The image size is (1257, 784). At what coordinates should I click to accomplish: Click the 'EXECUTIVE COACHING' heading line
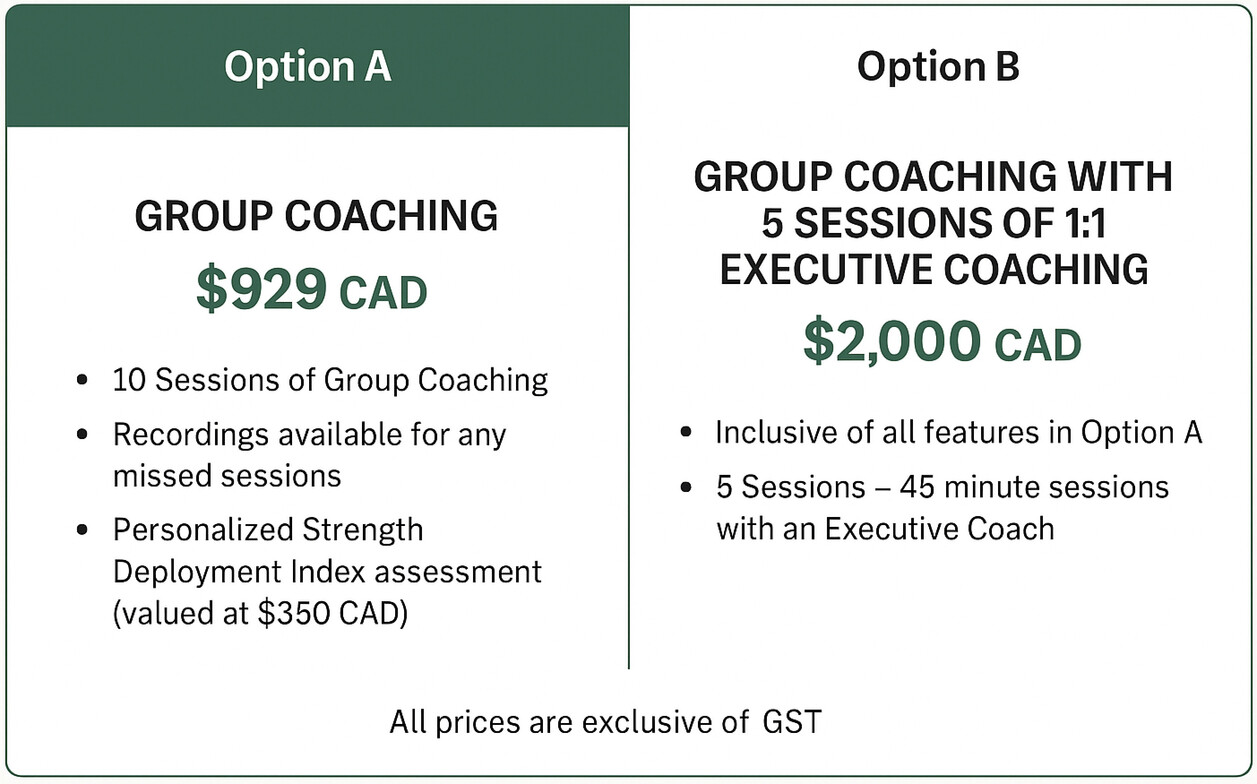(933, 269)
